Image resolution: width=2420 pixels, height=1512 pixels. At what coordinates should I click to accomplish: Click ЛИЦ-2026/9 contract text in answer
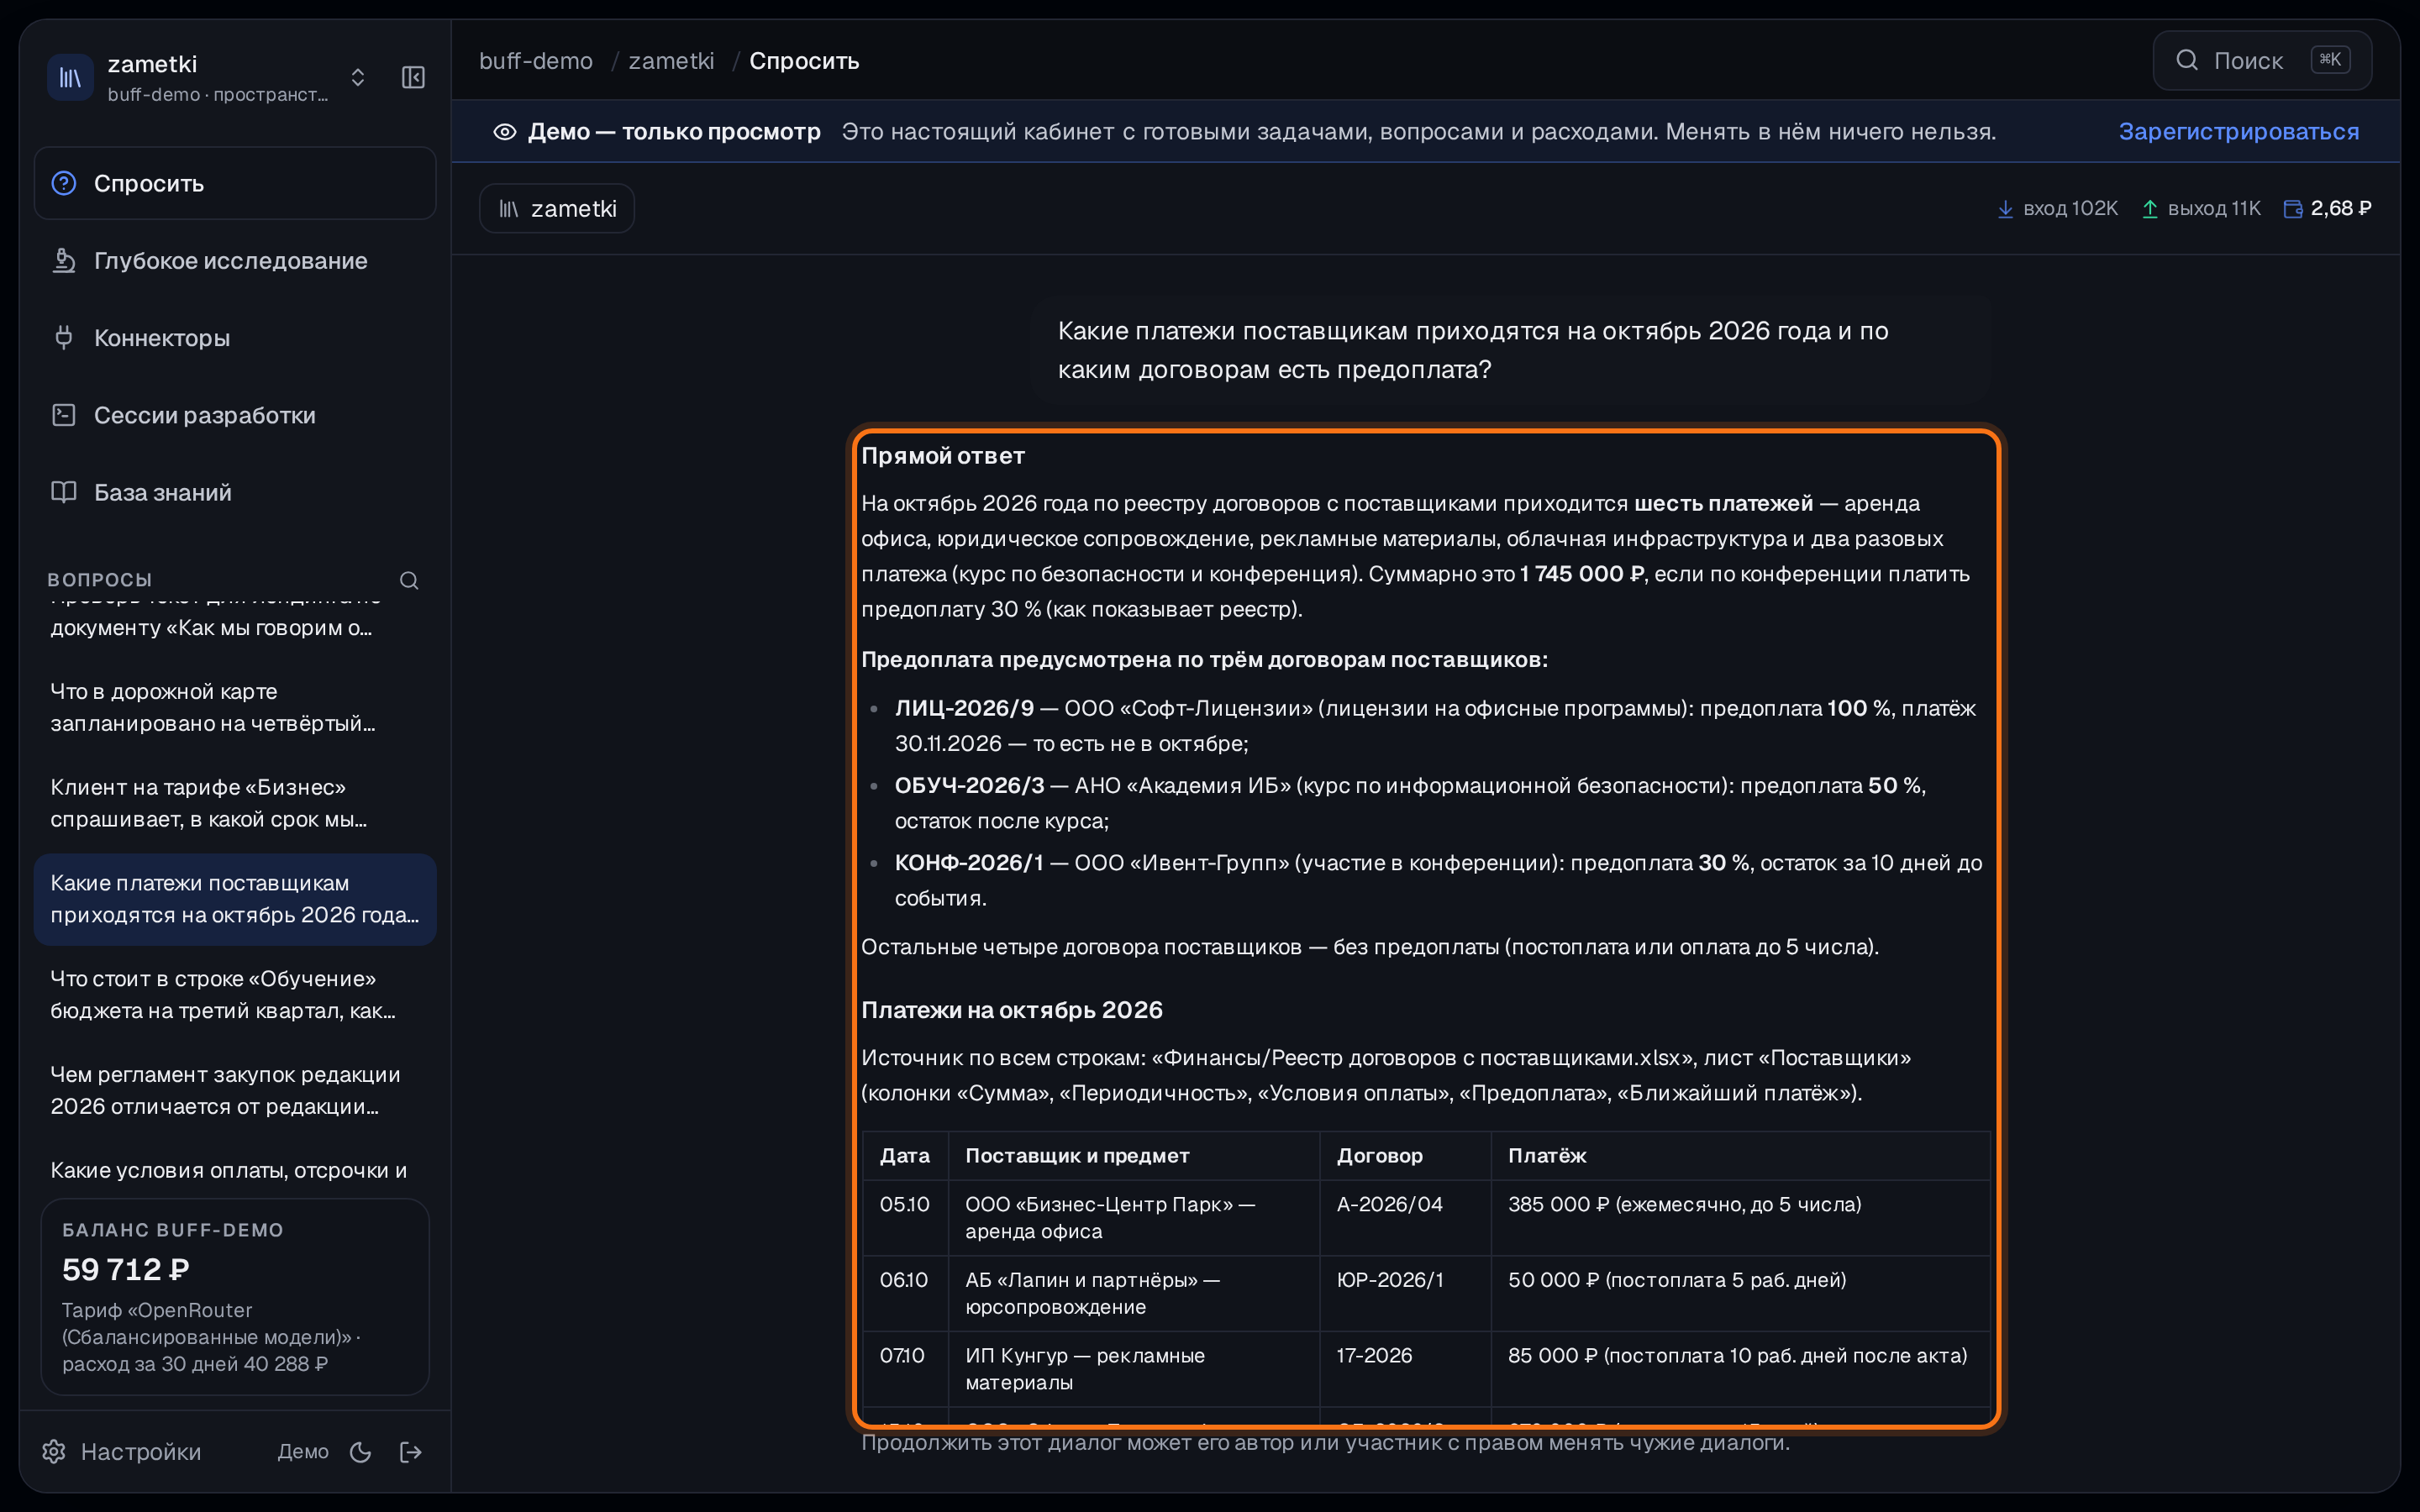click(x=964, y=708)
